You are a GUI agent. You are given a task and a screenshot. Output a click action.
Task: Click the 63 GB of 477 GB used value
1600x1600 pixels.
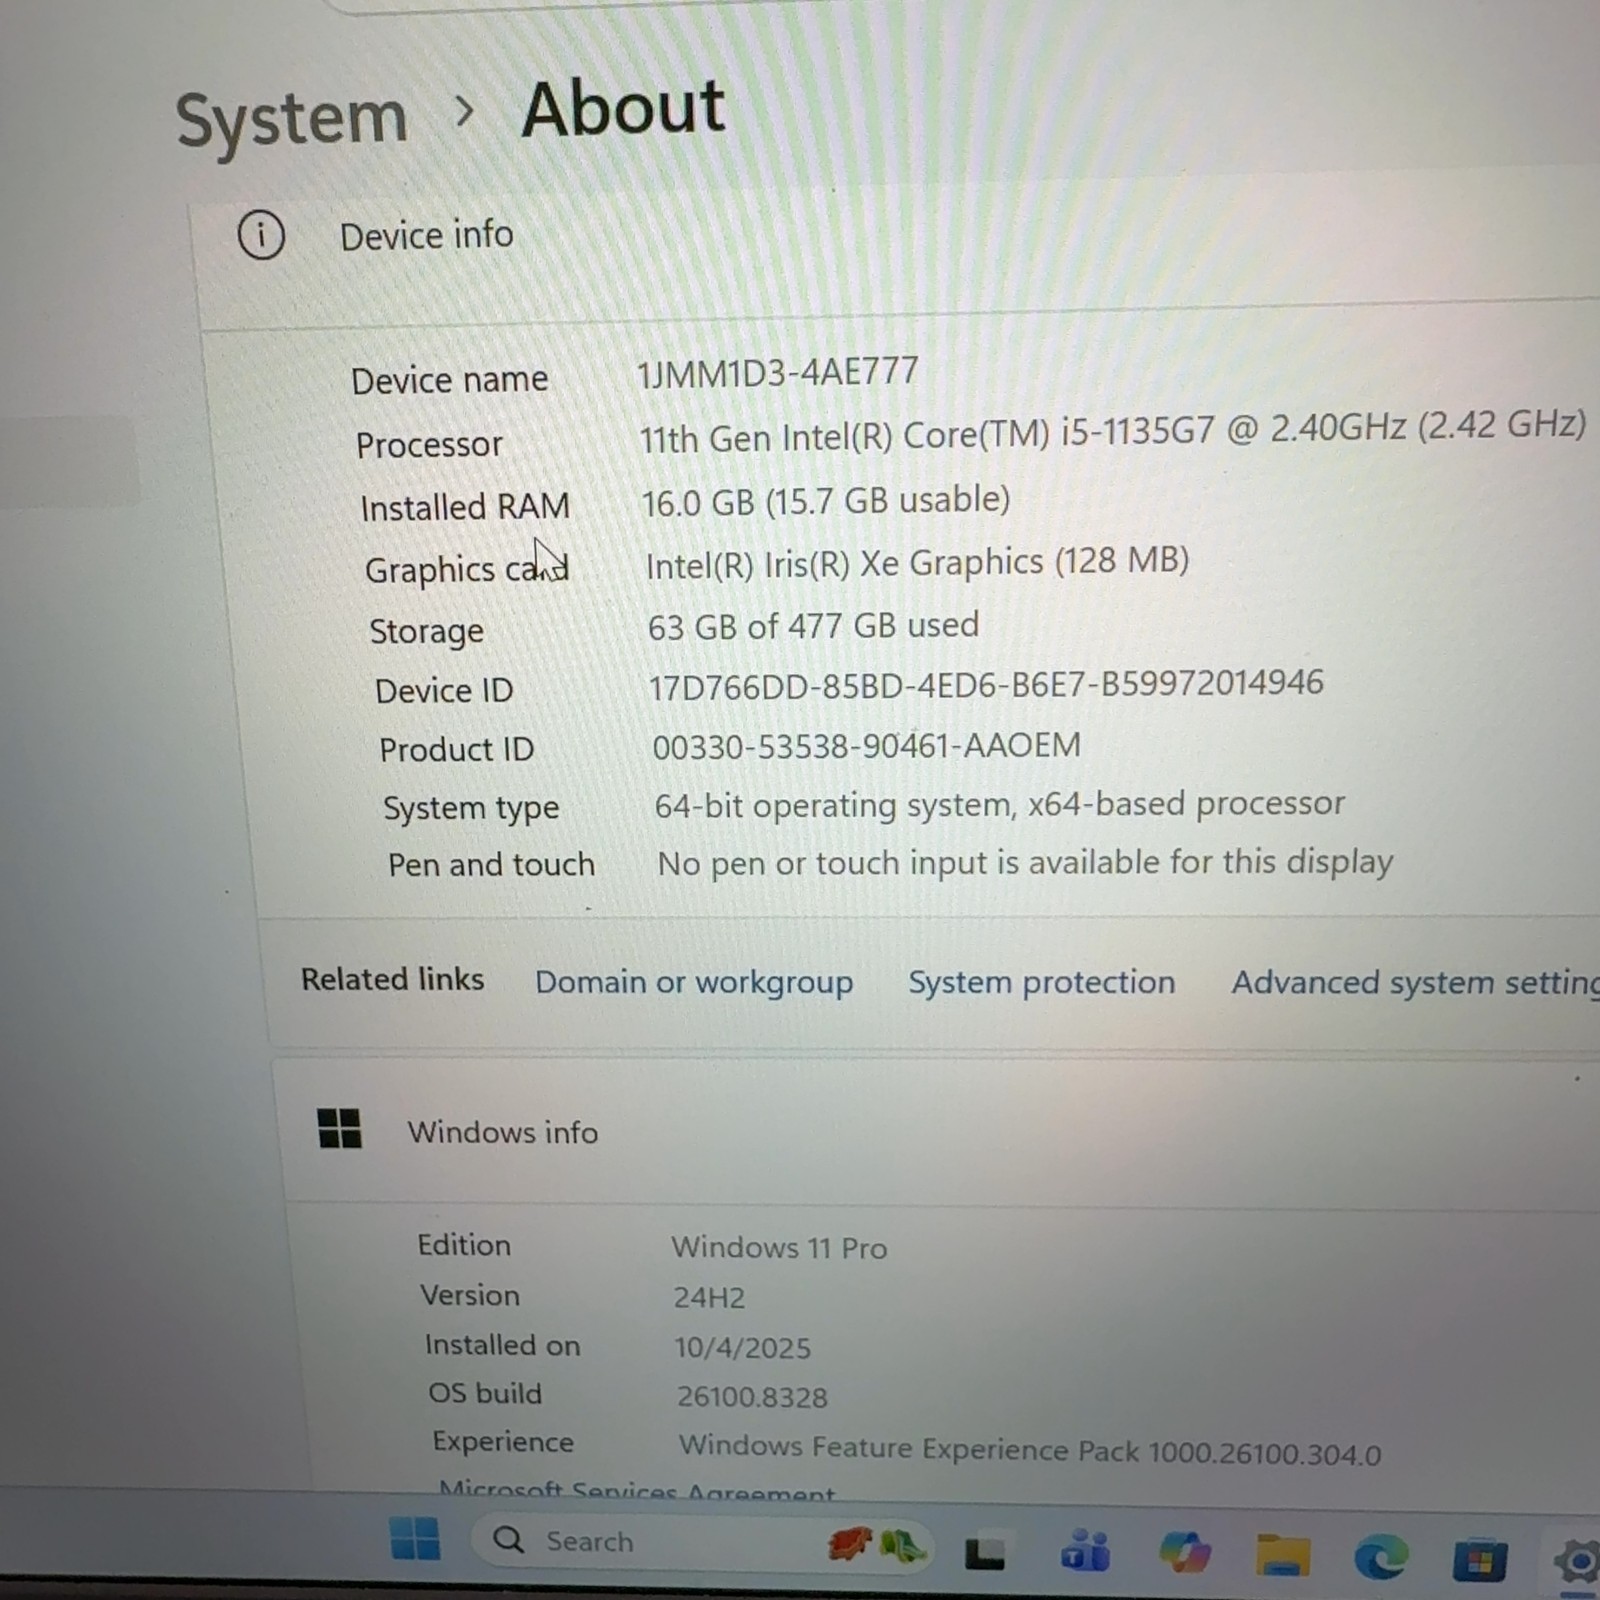[x=813, y=626]
